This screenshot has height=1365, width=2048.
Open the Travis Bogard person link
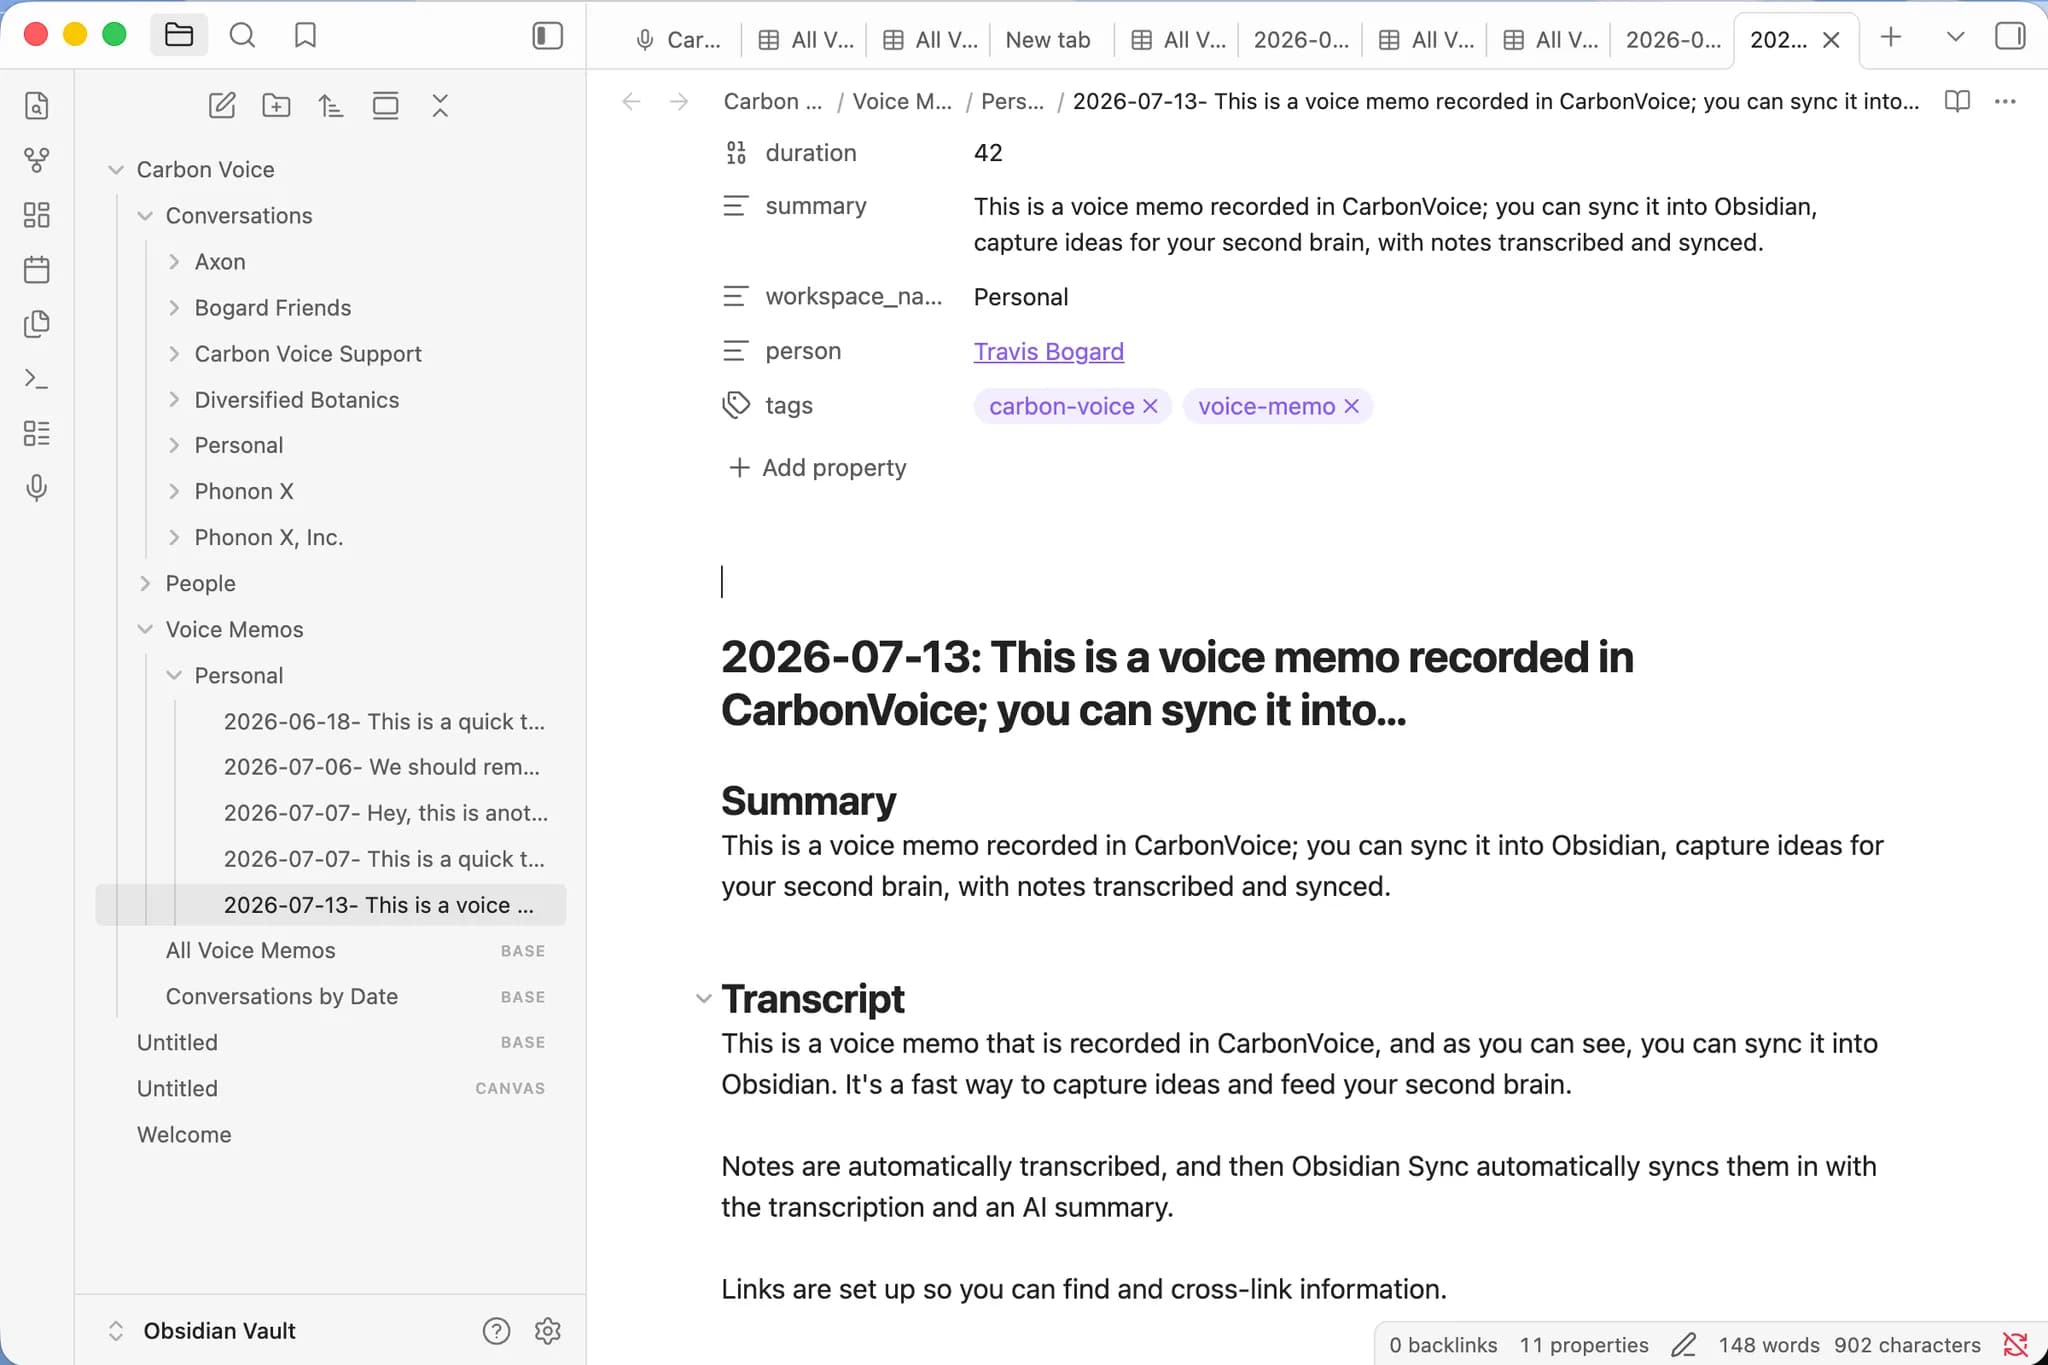click(x=1048, y=352)
